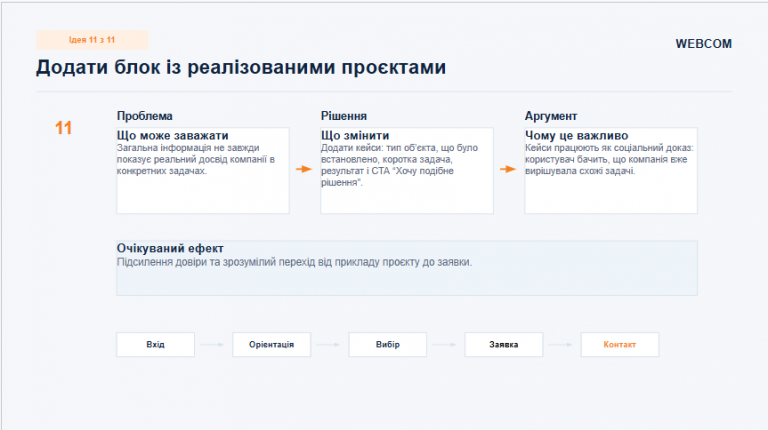The image size is (768, 430).
Task: Choose the Вибір step box
Action: tap(387, 344)
